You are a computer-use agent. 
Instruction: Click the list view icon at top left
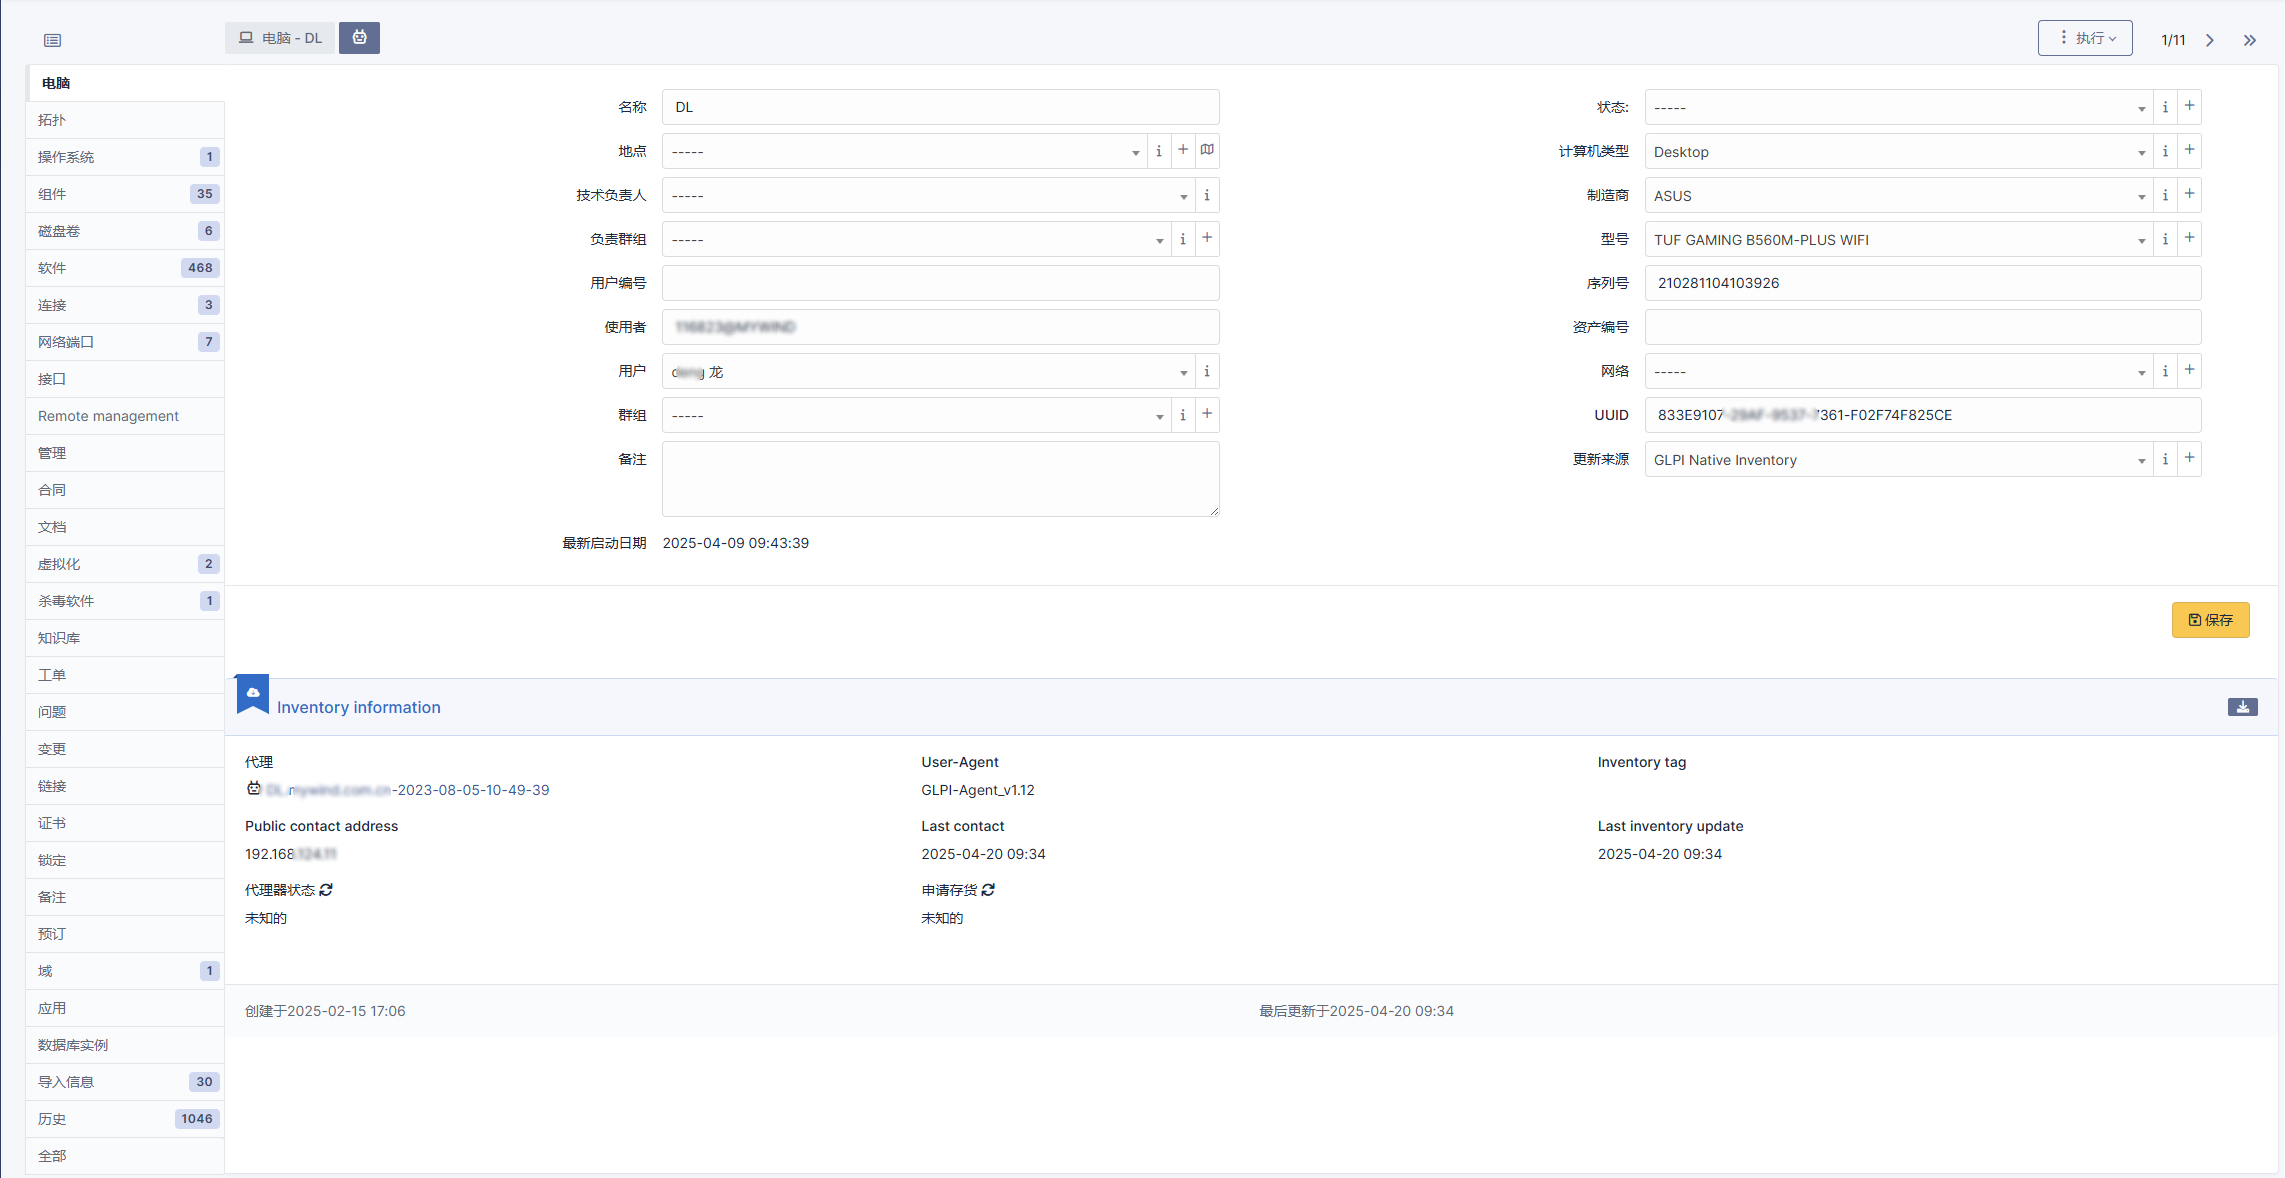click(52, 40)
